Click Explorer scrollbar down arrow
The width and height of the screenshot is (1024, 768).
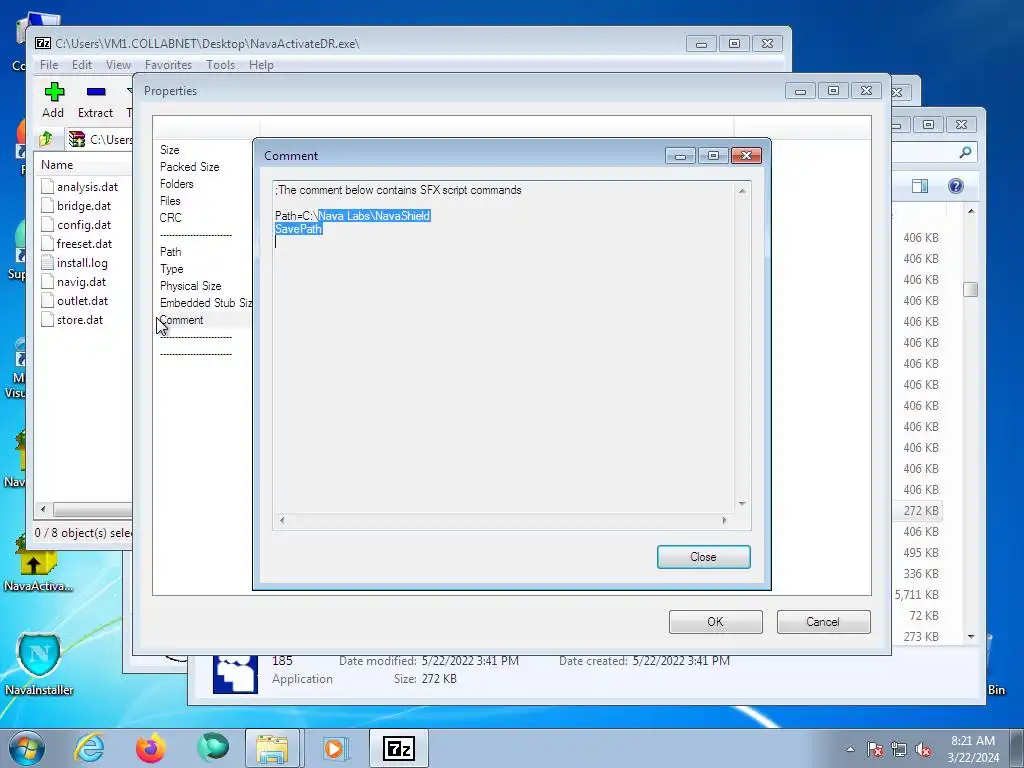(x=970, y=636)
